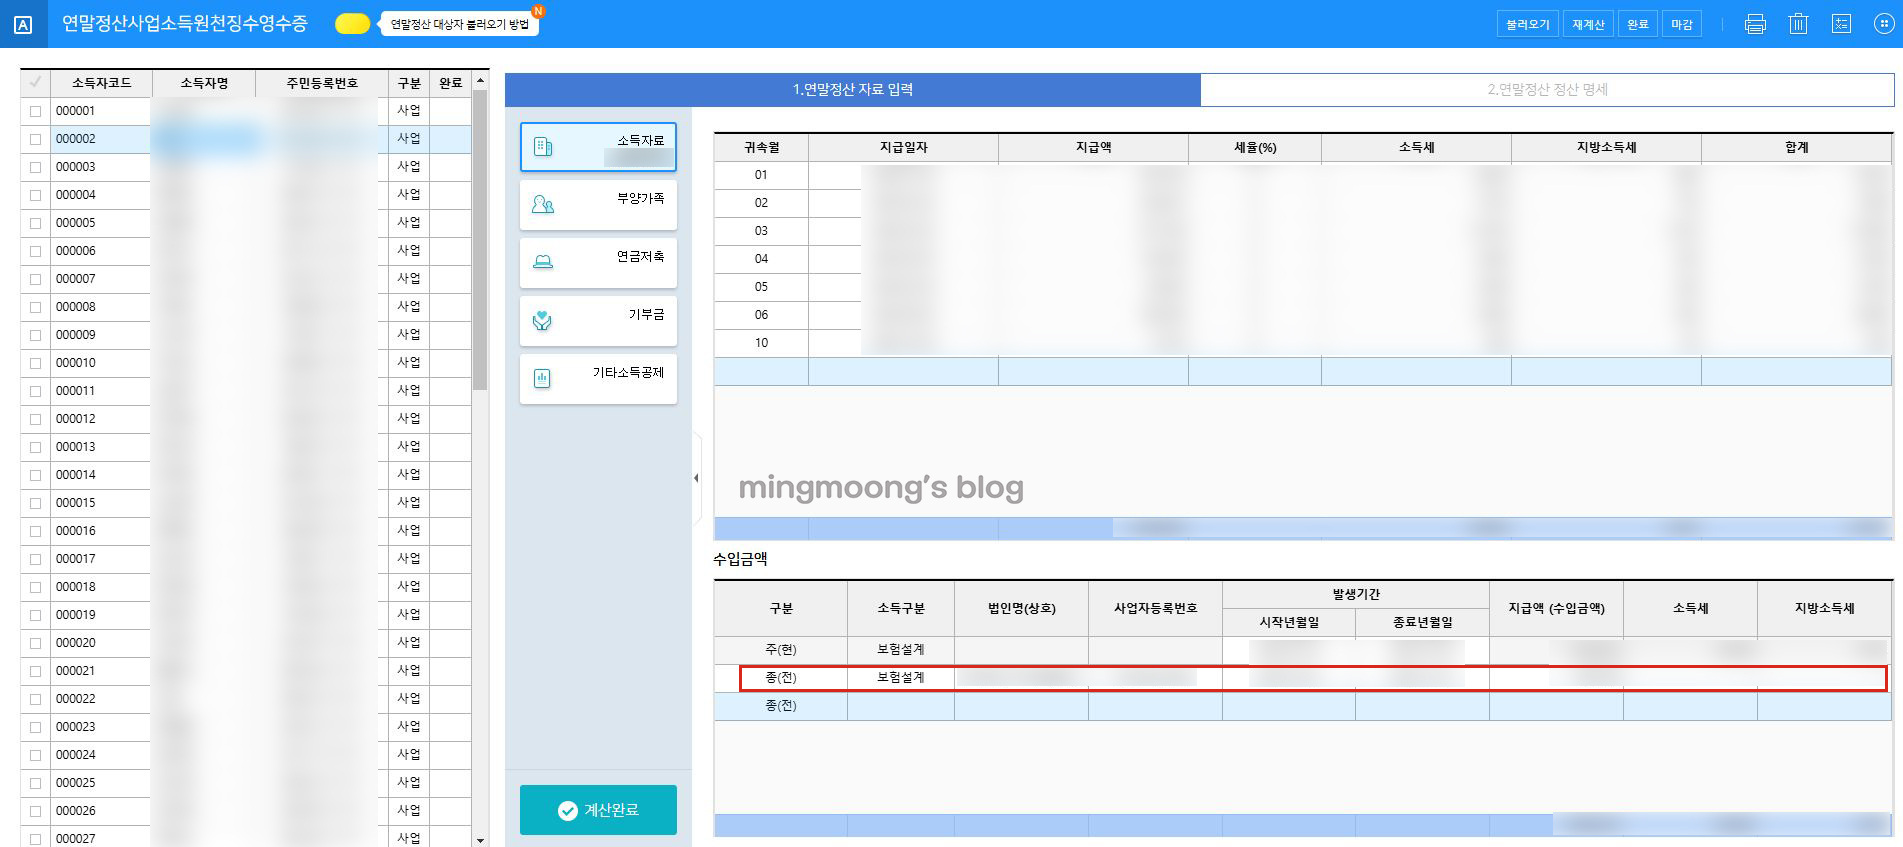This screenshot has width=1903, height=847.
Task: Click the down arrow of the list scrollbar
Action: pos(481,840)
